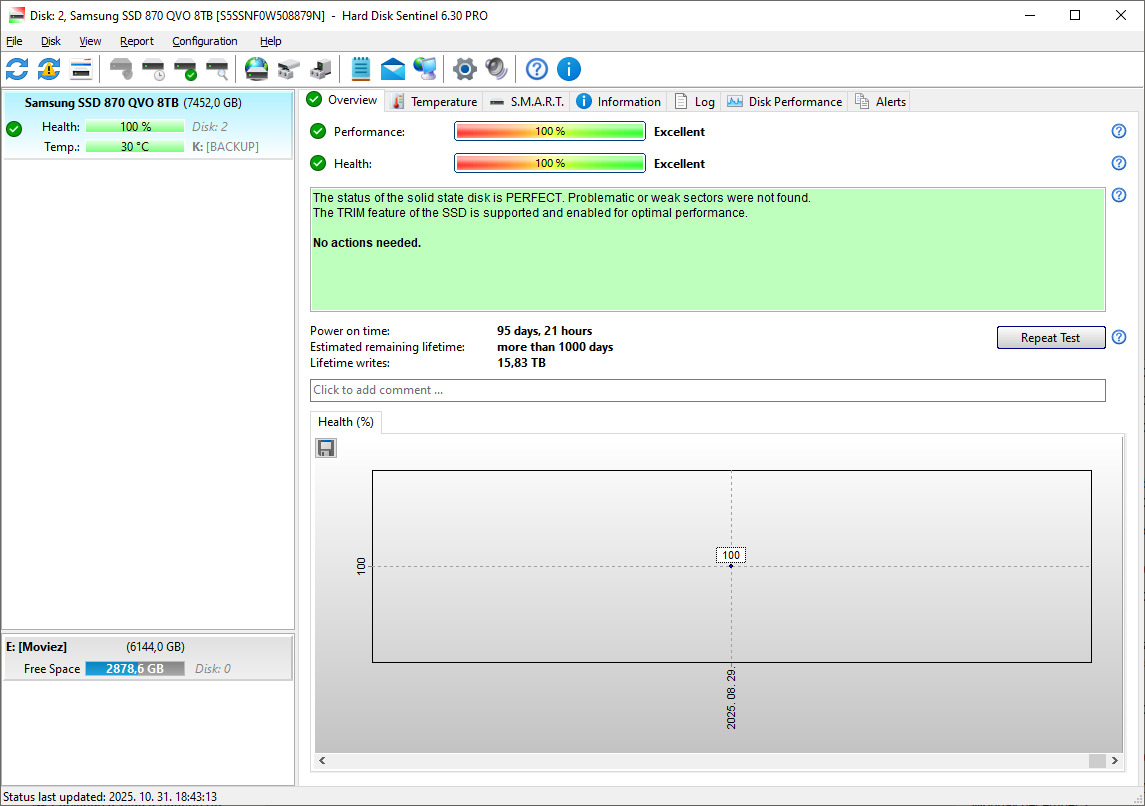Click the '2025. 08. 29' graph date label
The image size is (1145, 806).
click(x=732, y=697)
